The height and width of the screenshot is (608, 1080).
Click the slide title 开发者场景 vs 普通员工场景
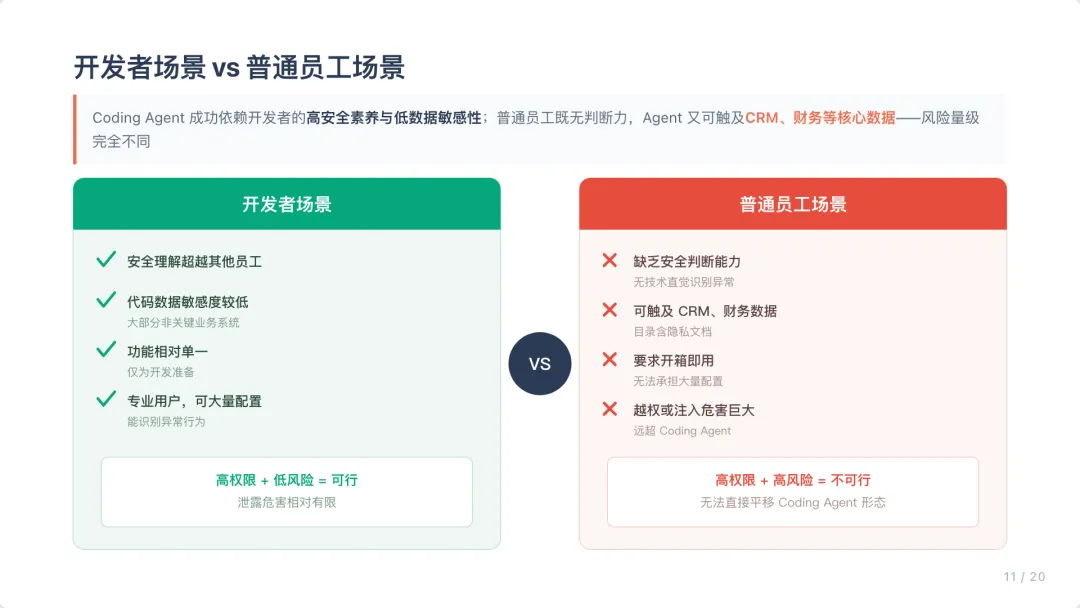coord(239,67)
